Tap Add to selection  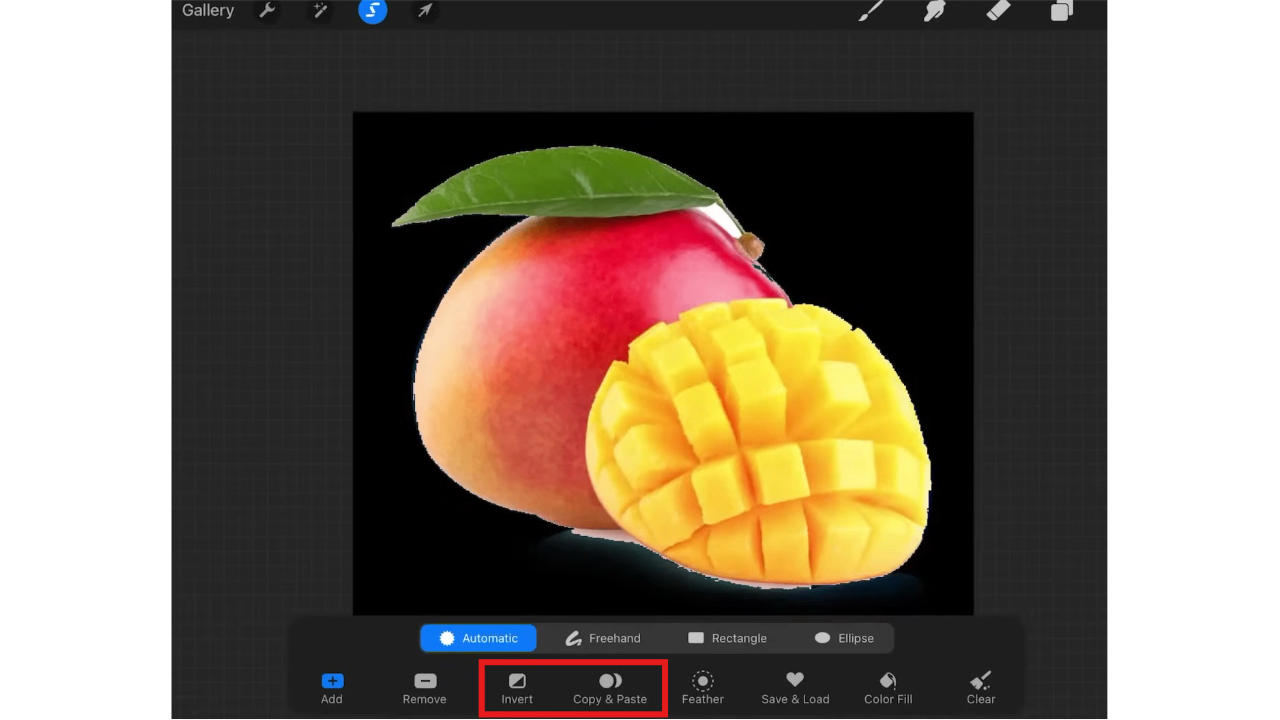(x=332, y=689)
